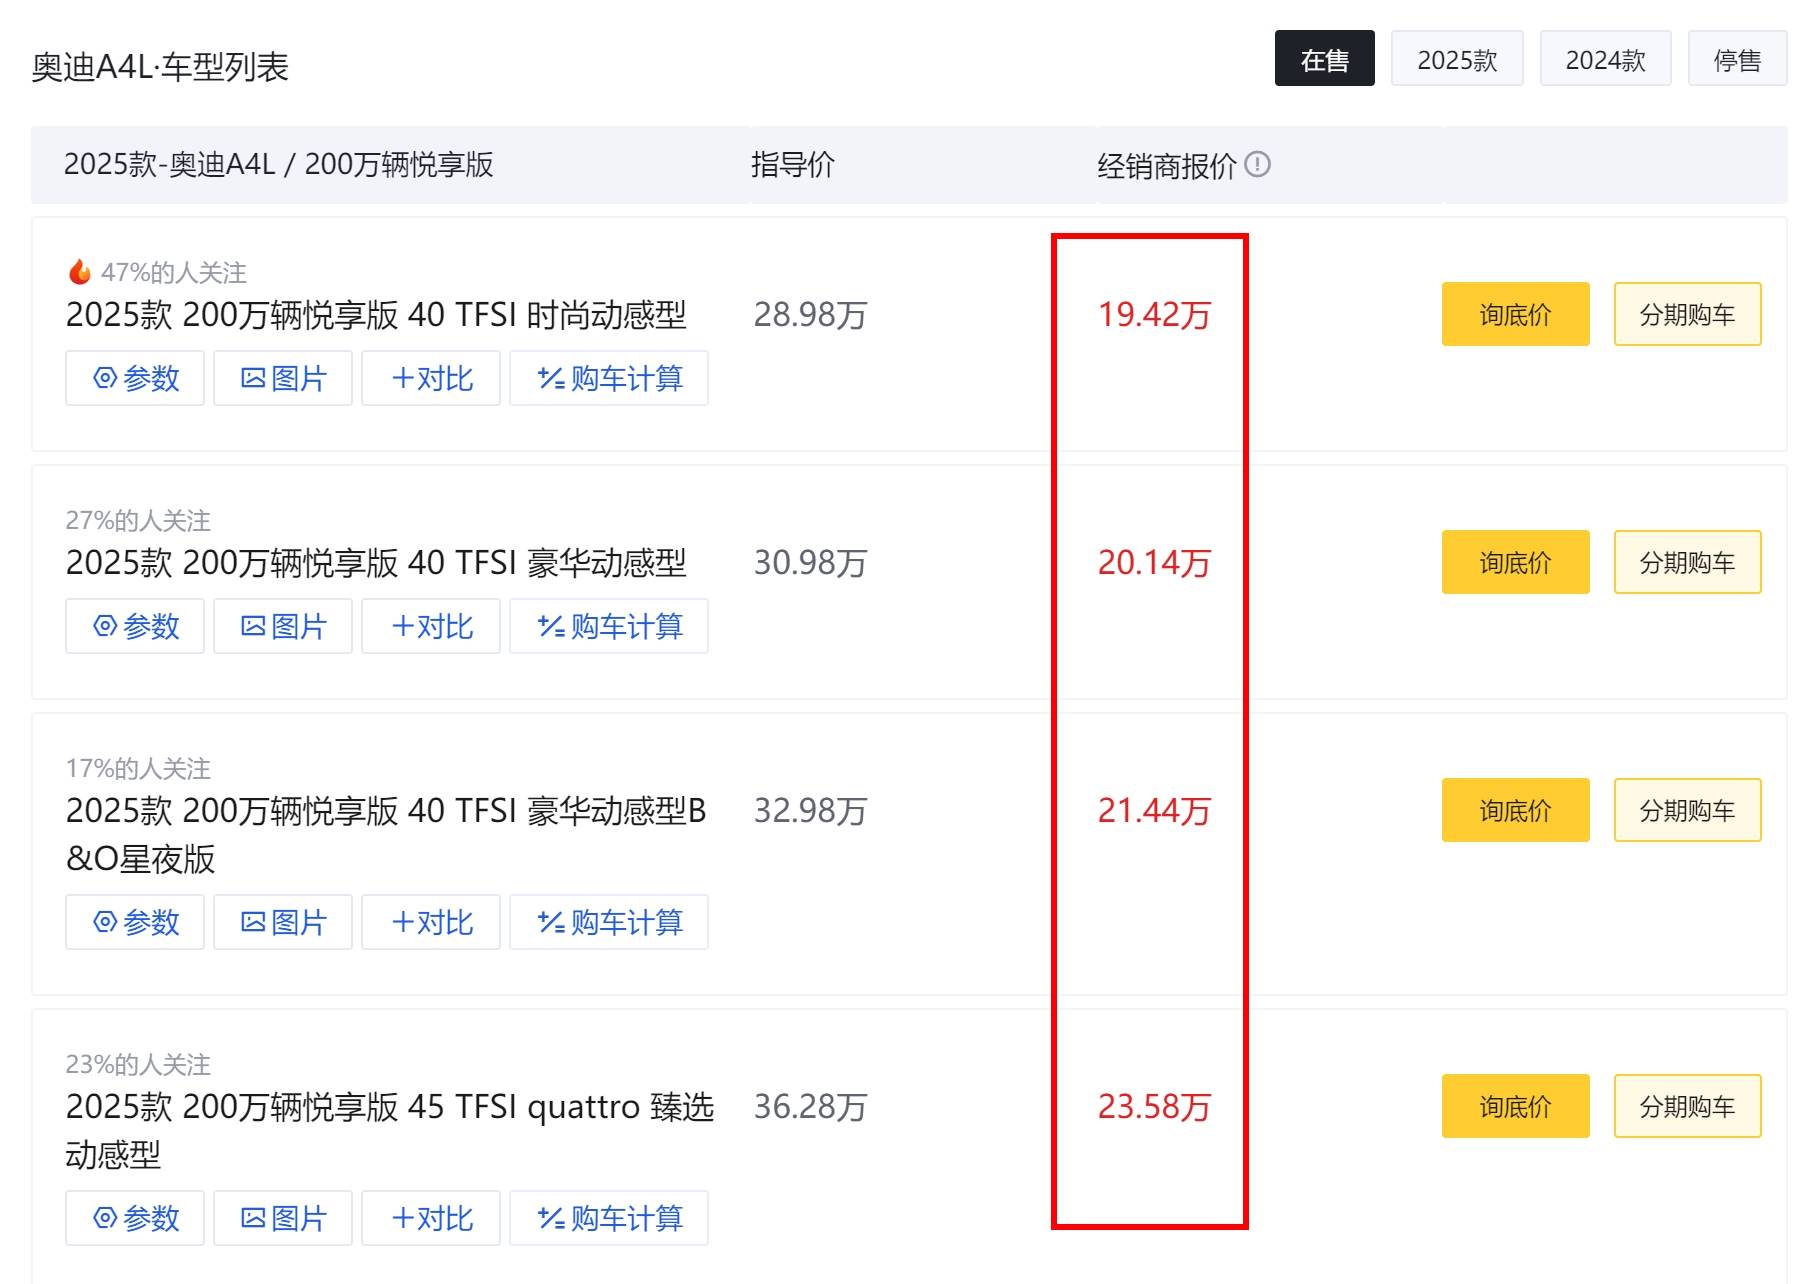This screenshot has height=1284, width=1797.
Task: View 图片 for the 豪华动感型 model
Action: [x=282, y=627]
